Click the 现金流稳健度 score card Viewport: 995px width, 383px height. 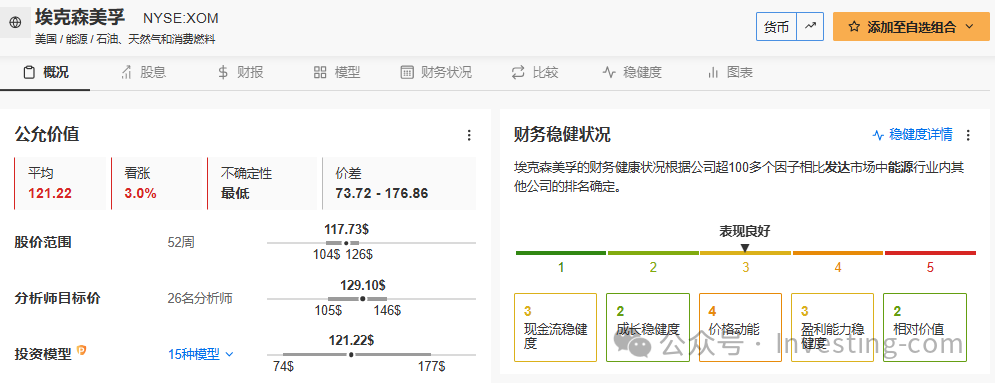point(555,327)
